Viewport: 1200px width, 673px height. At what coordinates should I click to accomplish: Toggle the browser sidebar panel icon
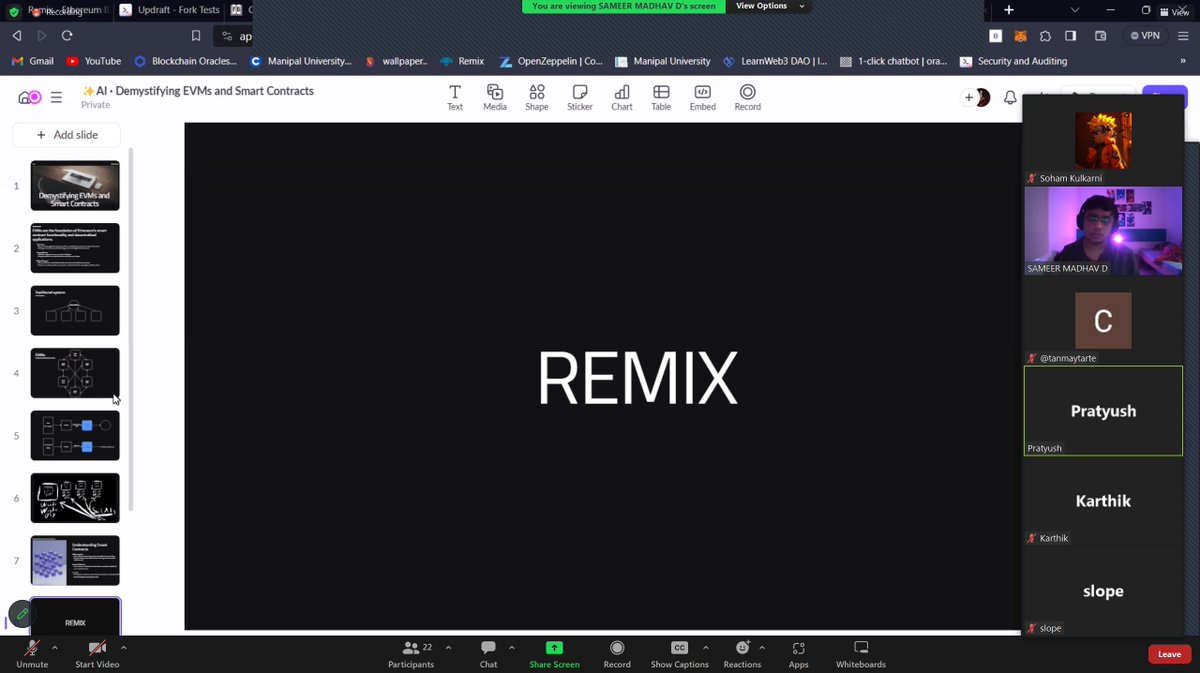(1070, 35)
